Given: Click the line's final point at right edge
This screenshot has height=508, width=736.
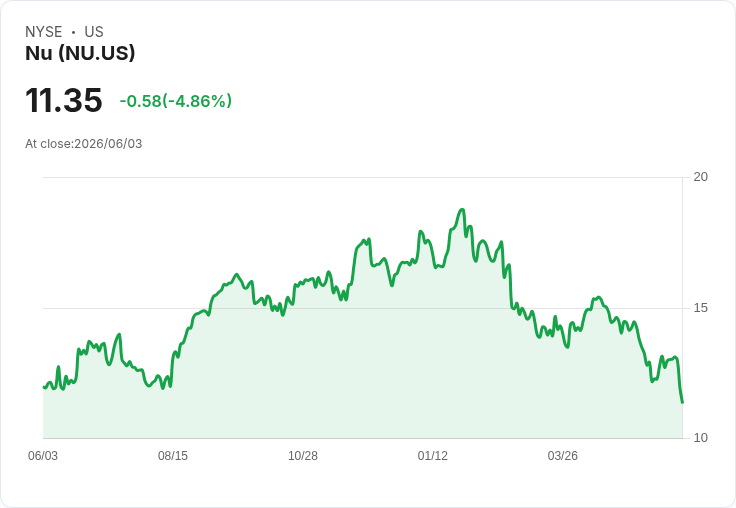Looking at the screenshot, I should tap(682, 402).
